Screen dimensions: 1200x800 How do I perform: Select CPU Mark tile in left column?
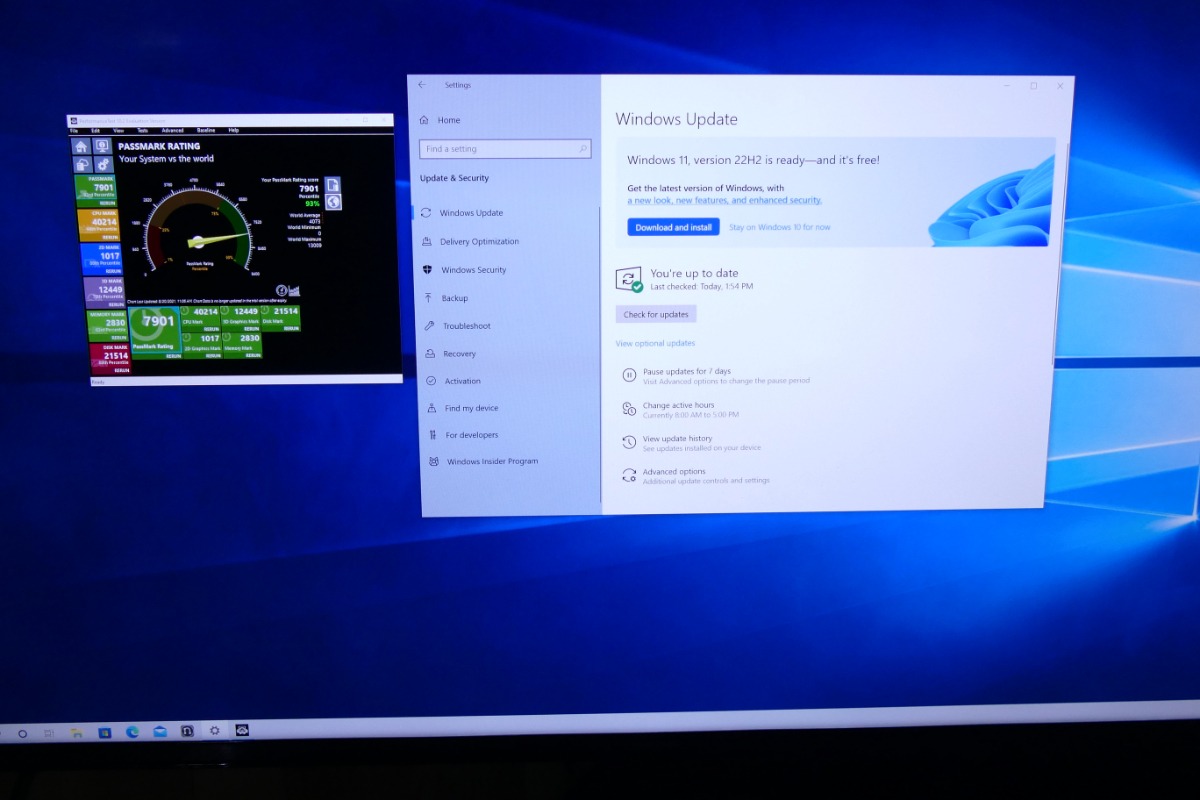[x=98, y=225]
